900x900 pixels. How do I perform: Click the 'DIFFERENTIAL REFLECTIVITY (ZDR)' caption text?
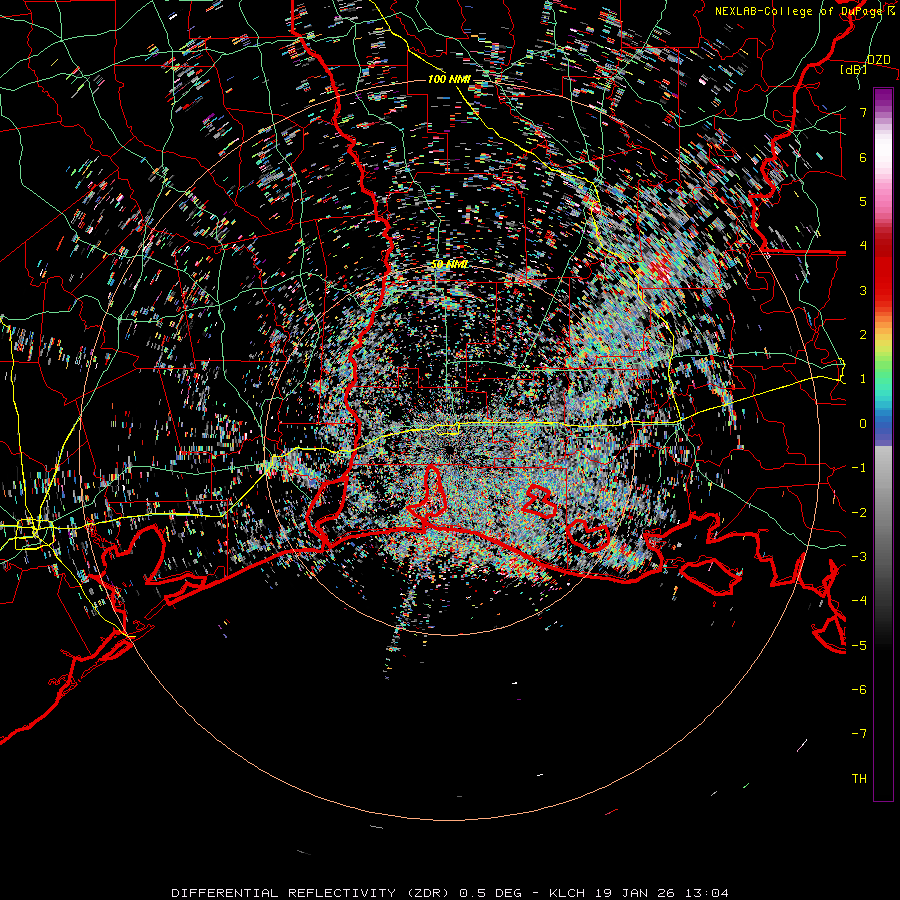click(312, 893)
